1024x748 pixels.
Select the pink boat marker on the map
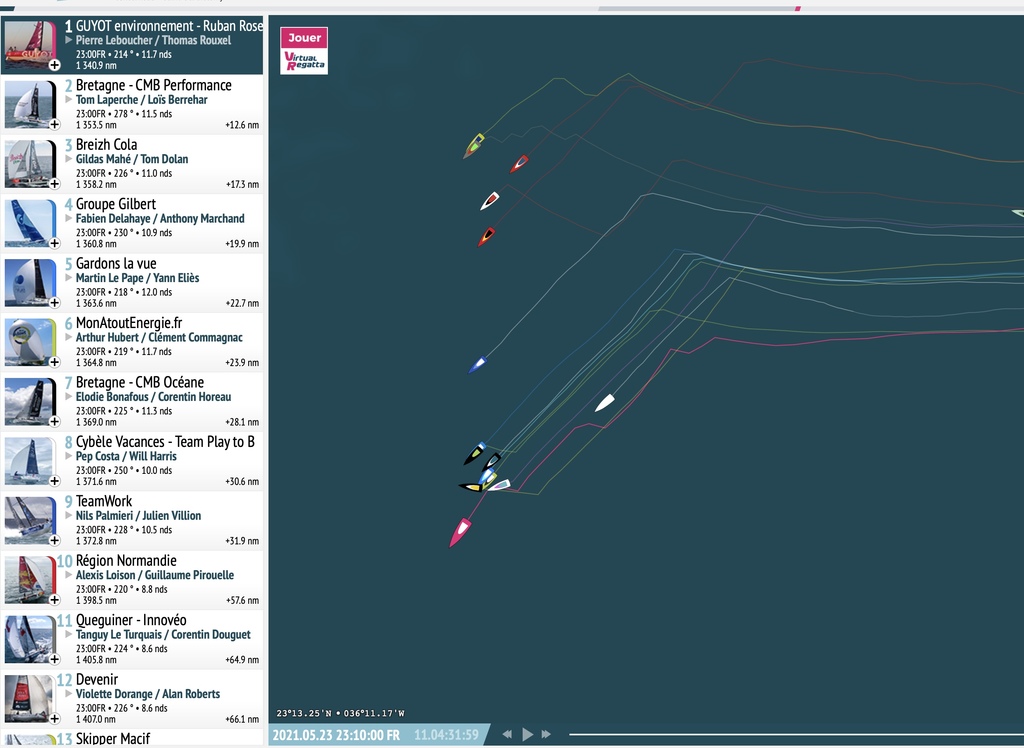point(460,532)
